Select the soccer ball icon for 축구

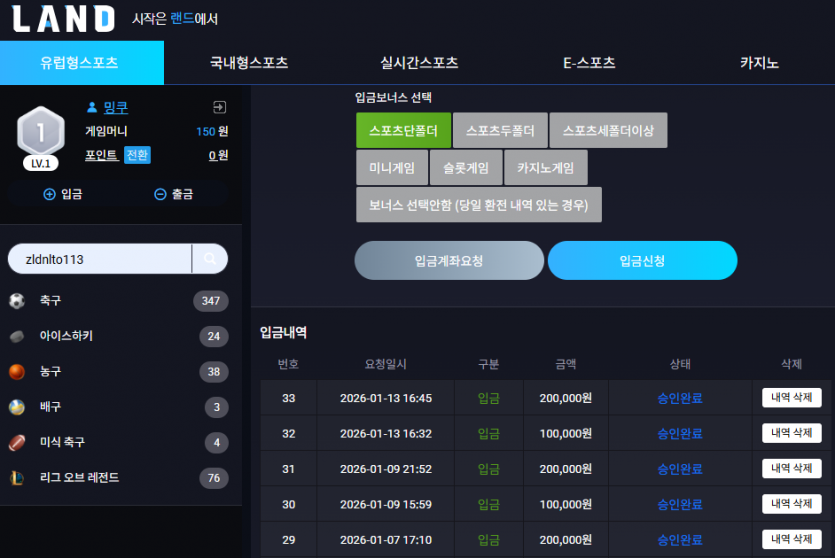(17, 301)
